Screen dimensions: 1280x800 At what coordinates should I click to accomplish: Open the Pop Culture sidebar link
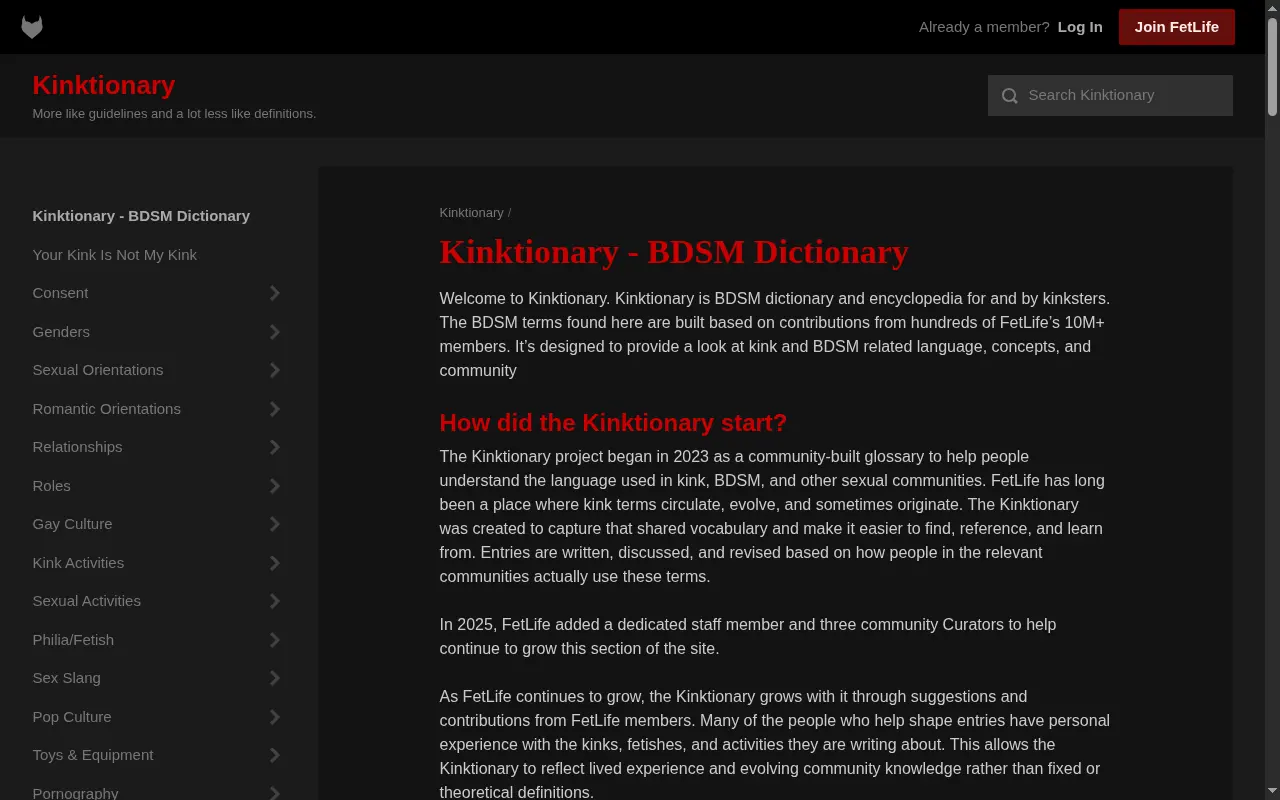click(72, 717)
